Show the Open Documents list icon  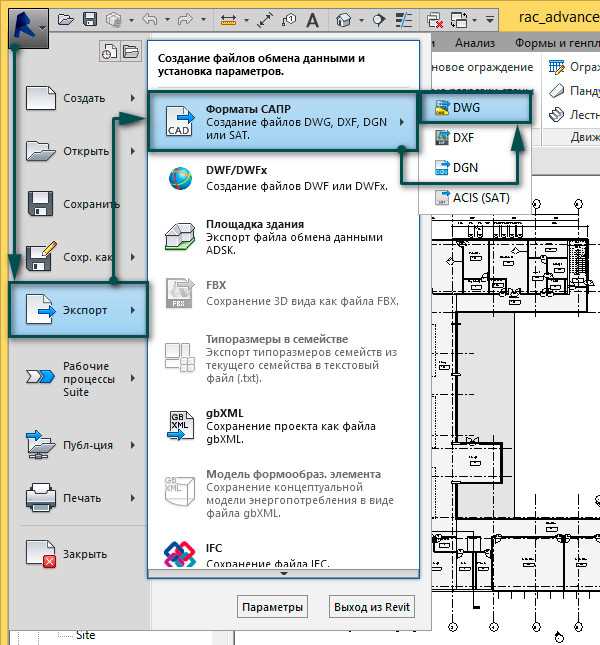pyautogui.click(x=131, y=51)
